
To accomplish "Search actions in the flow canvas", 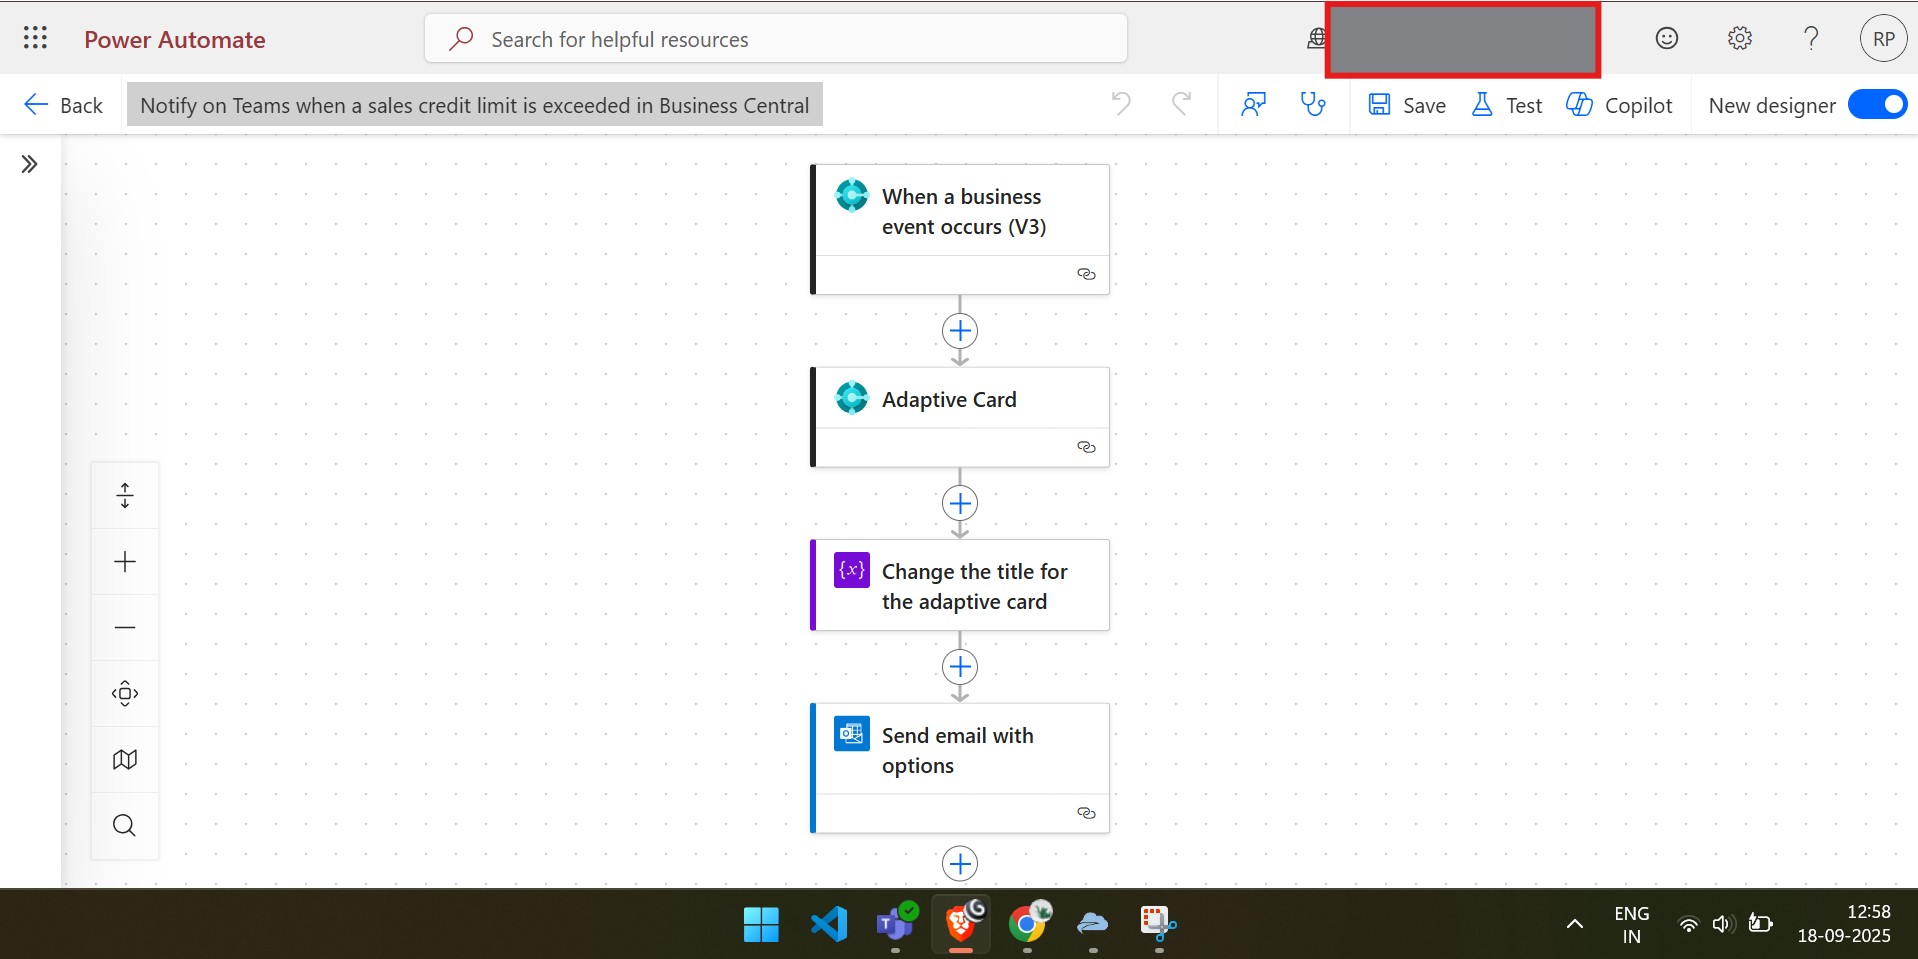I will click(x=125, y=826).
